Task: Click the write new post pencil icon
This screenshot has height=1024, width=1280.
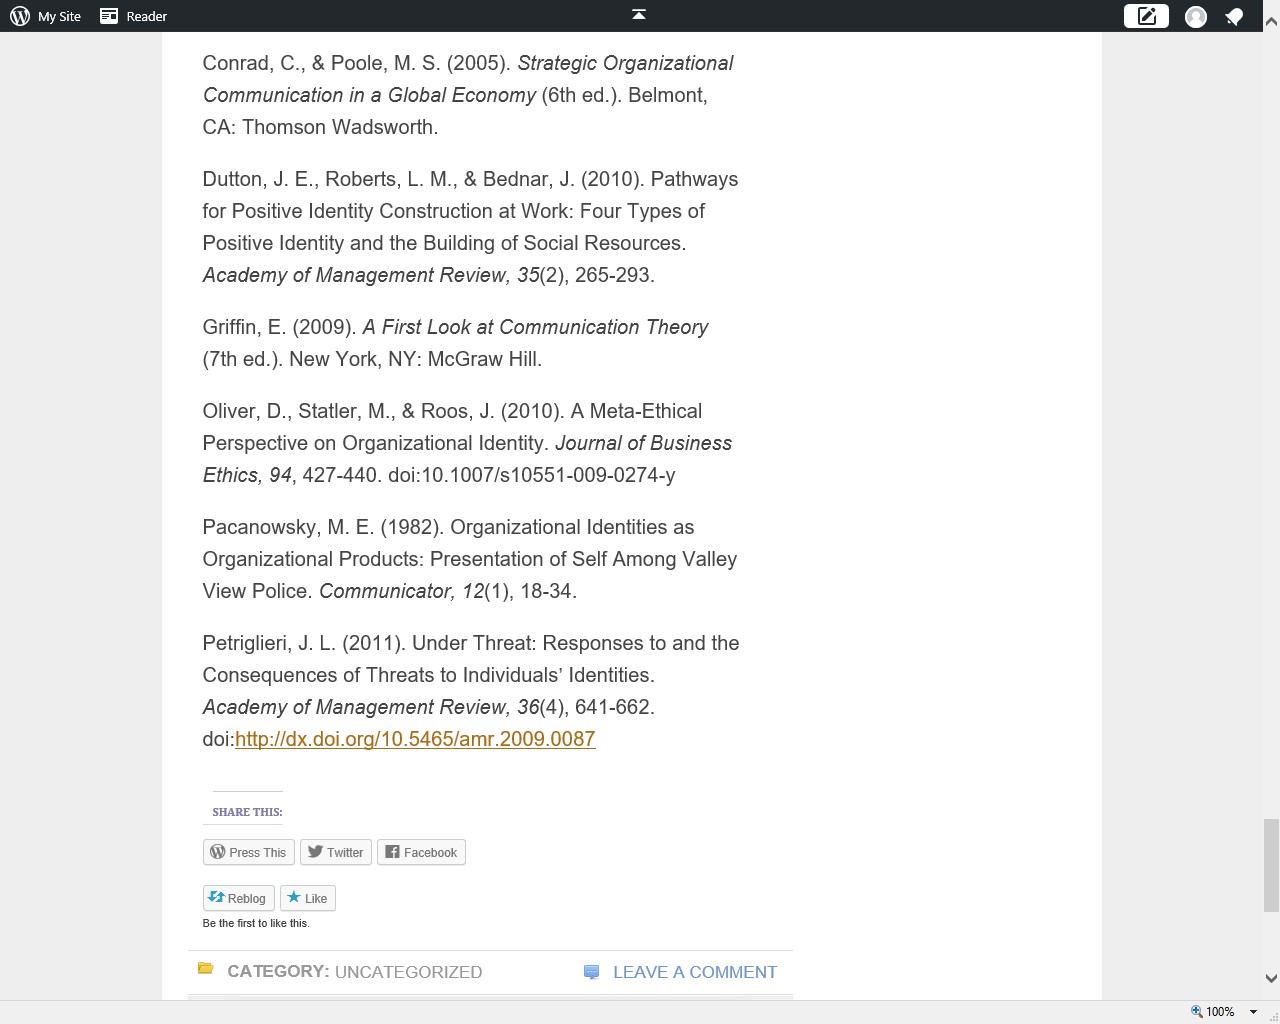Action: coord(1146,16)
